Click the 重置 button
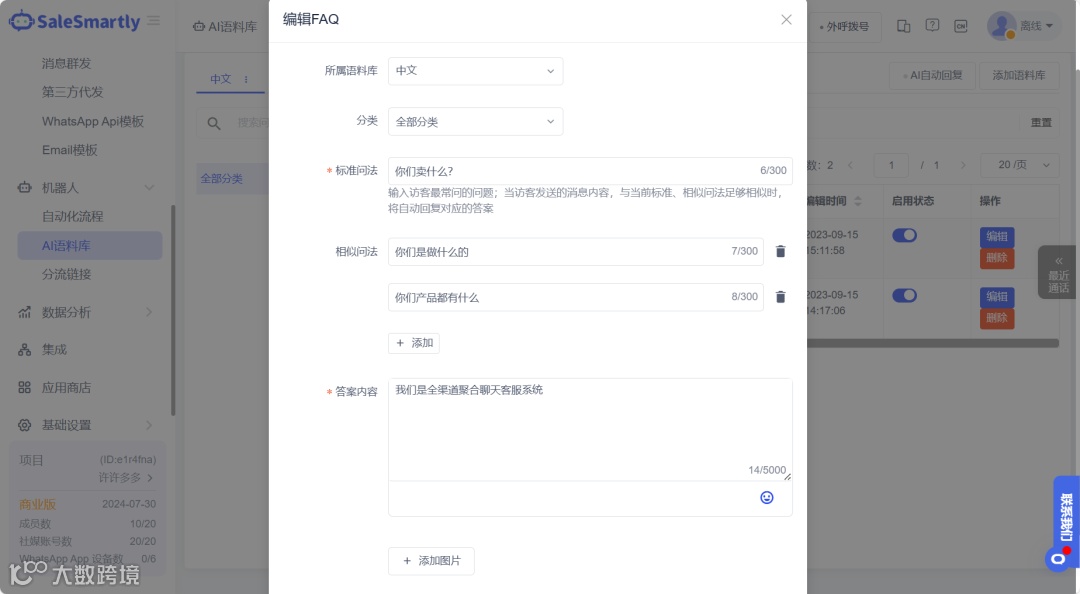1080x594 pixels. [1041, 123]
